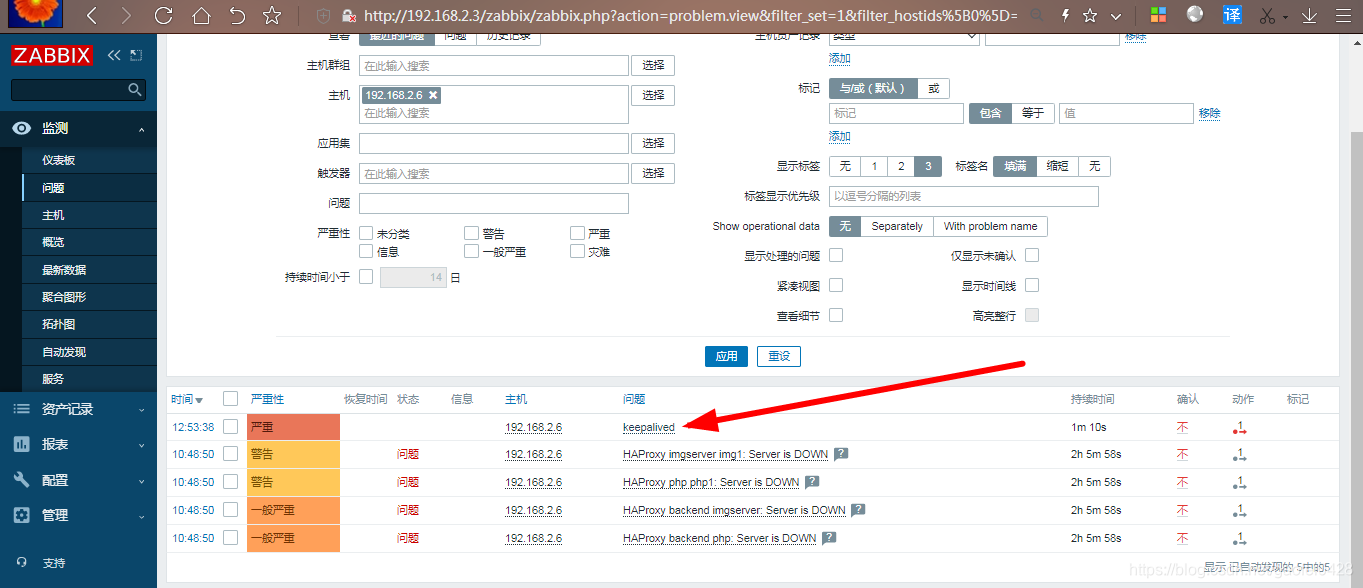The height and width of the screenshot is (588, 1363).
Task: Go to the browser home page icon
Action: [x=201, y=16]
